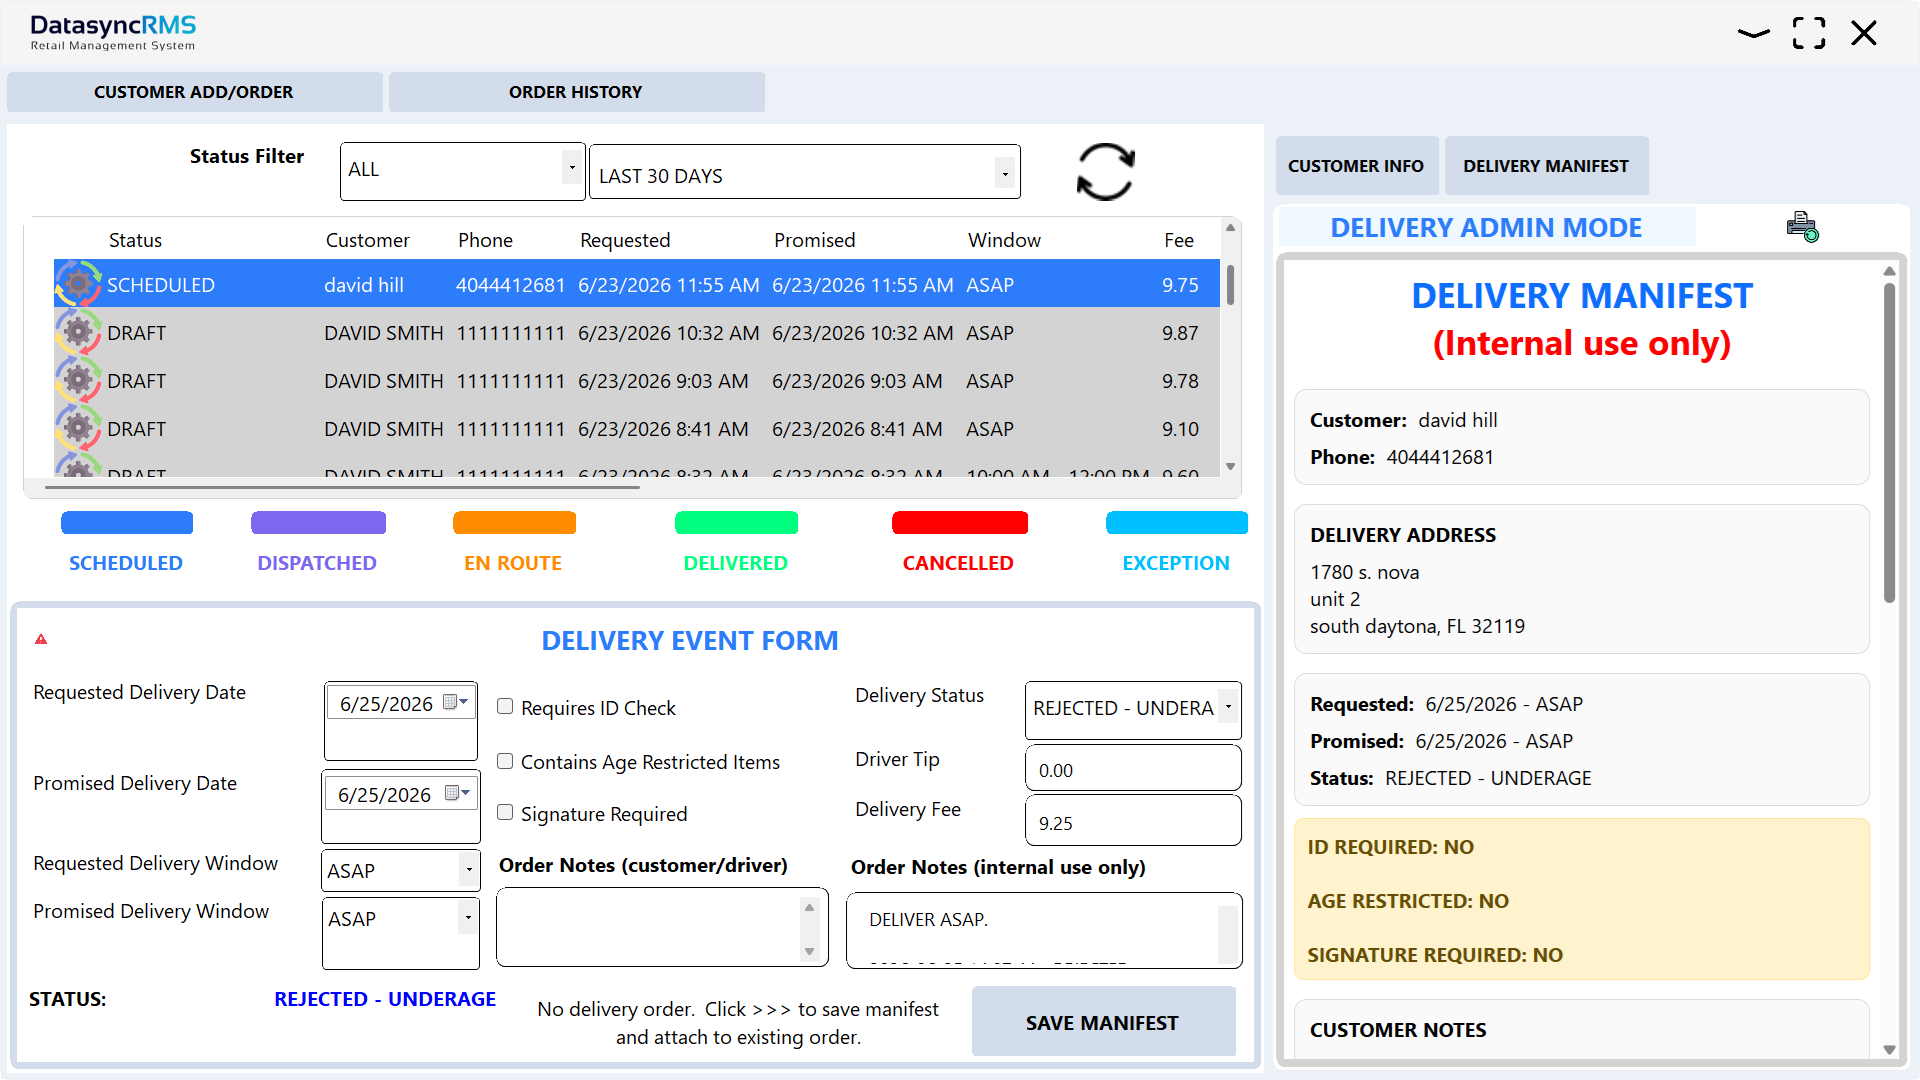The width and height of the screenshot is (1920, 1080).
Task: Sort orders by the Fee column header
Action: point(1179,240)
